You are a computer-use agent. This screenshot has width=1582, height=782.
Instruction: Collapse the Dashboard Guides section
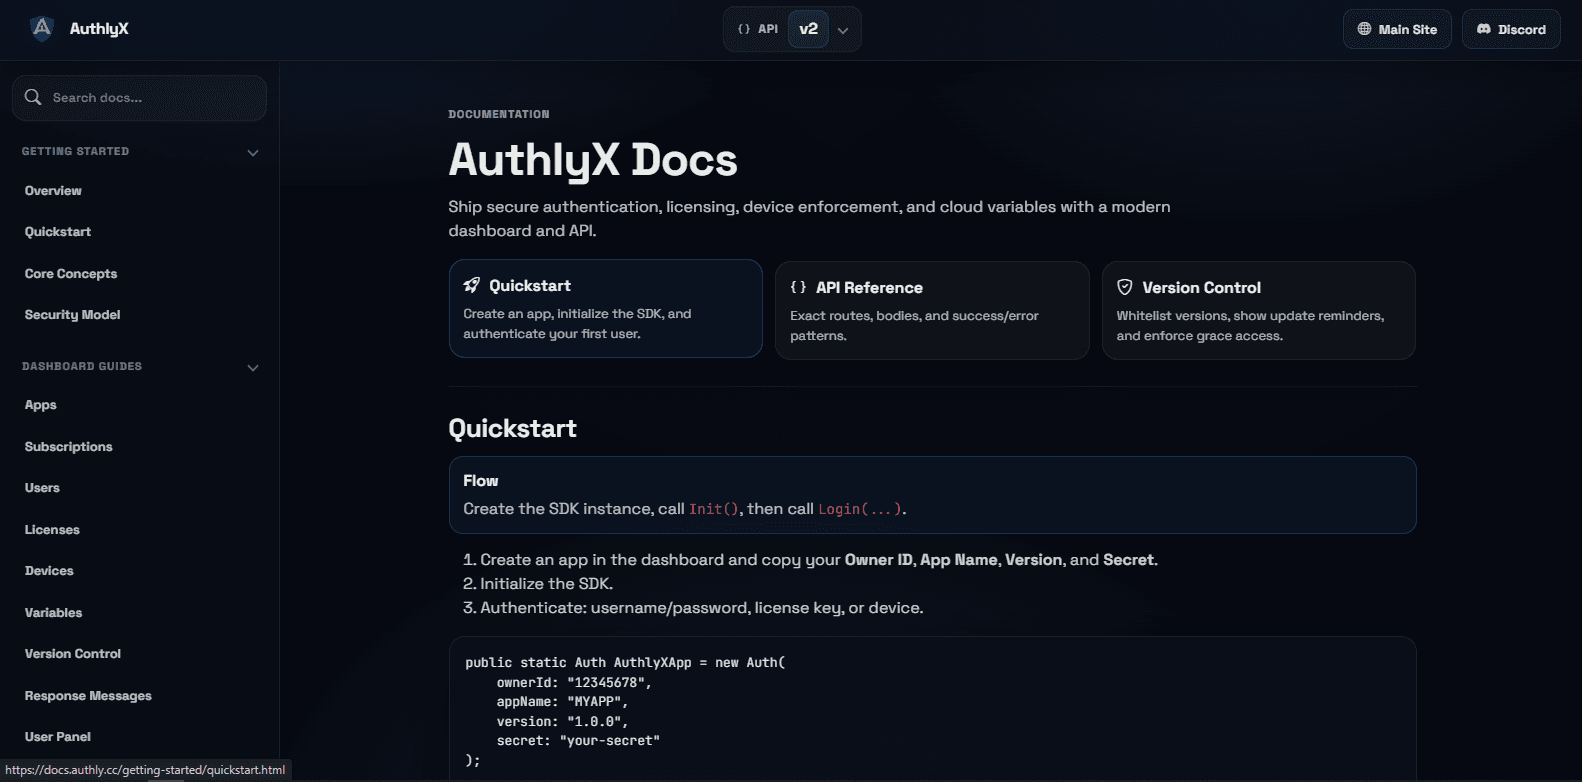click(x=253, y=368)
